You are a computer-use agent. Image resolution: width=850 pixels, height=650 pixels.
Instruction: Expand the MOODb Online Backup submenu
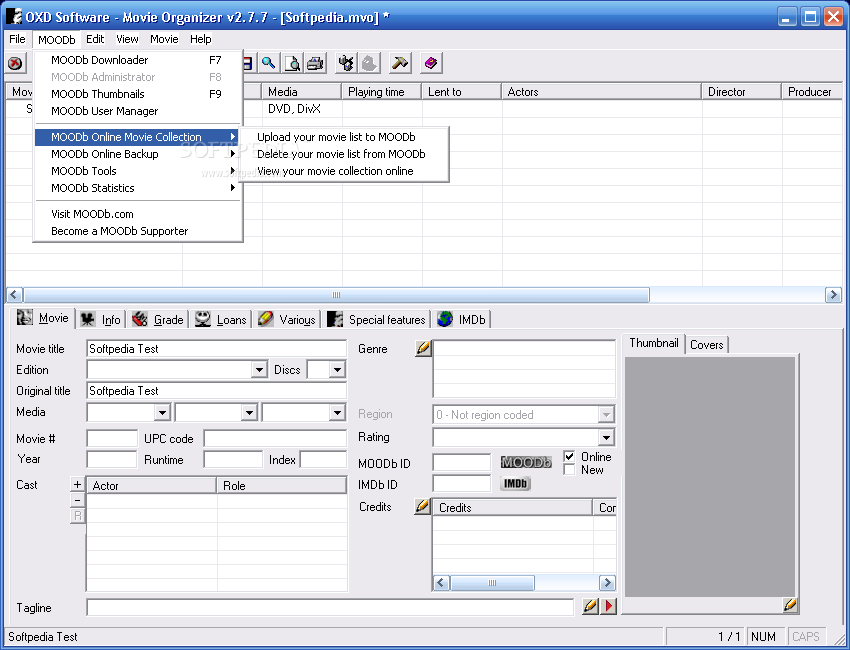[138, 154]
